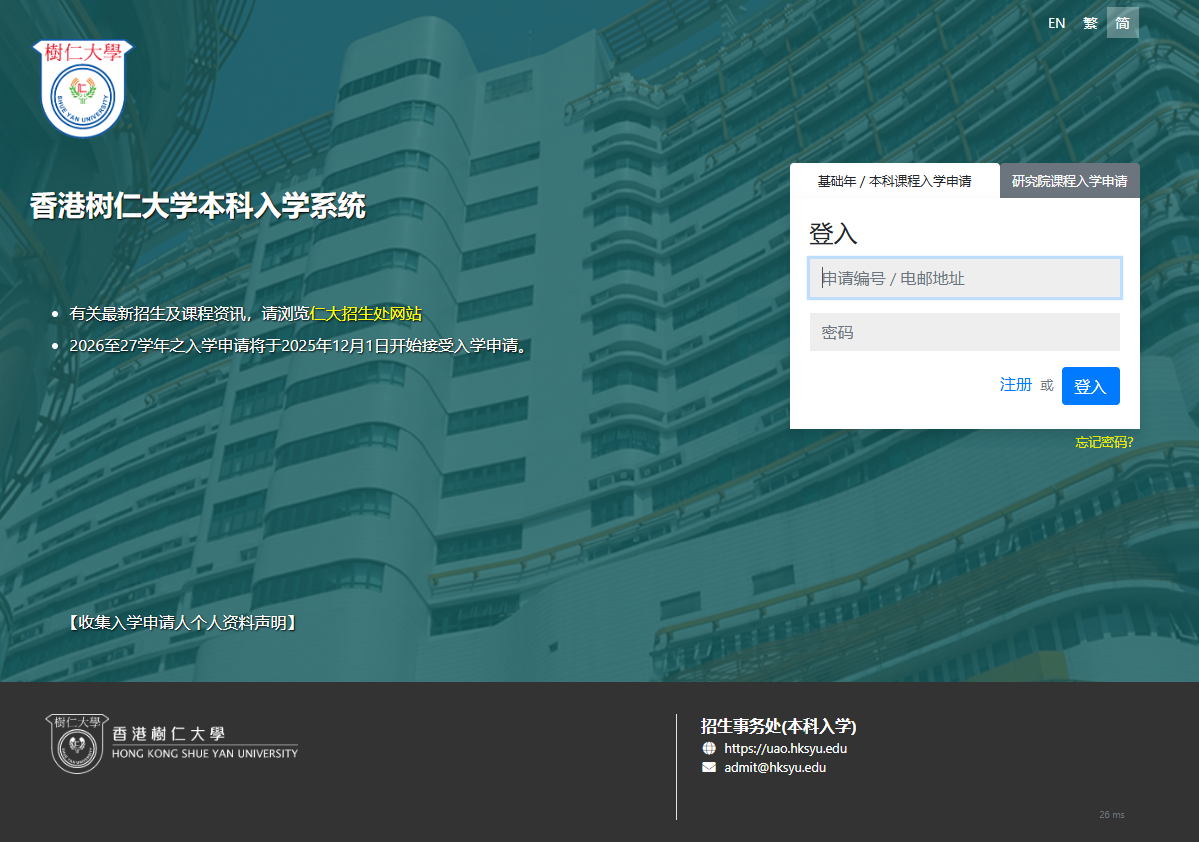Click the 忘记密码? link

(1104, 442)
